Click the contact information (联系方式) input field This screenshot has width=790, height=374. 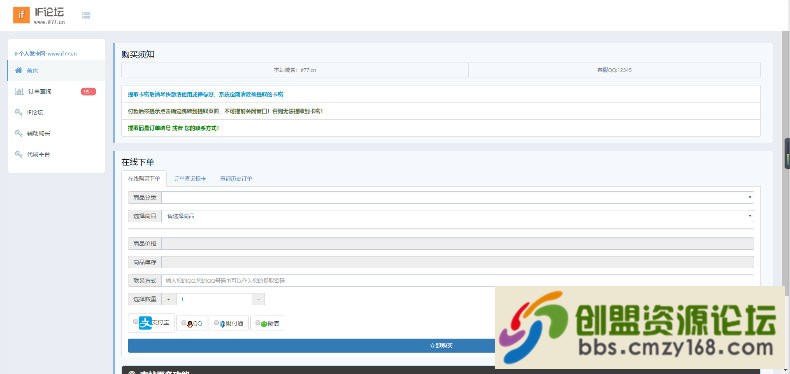[457, 280]
